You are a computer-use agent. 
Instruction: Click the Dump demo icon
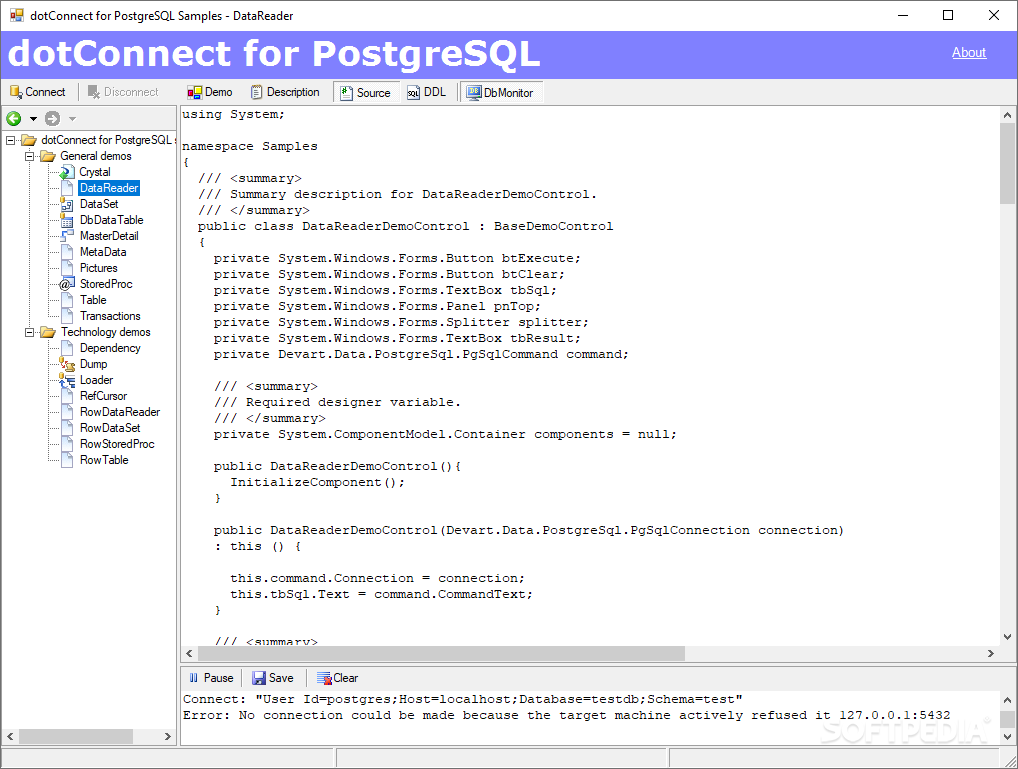67,364
